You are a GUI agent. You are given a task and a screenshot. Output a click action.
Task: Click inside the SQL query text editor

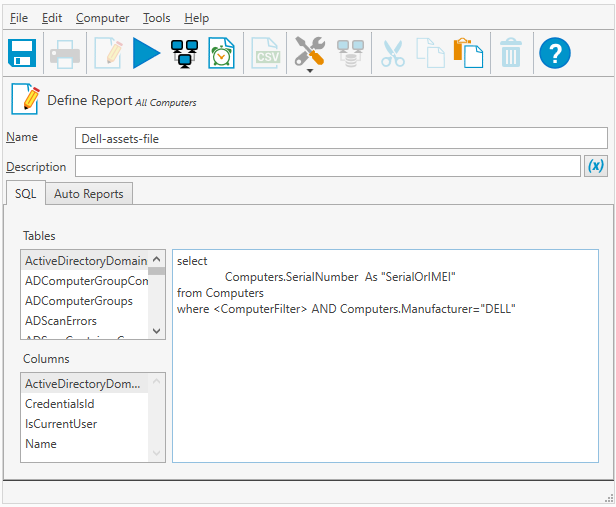[x=385, y=356]
